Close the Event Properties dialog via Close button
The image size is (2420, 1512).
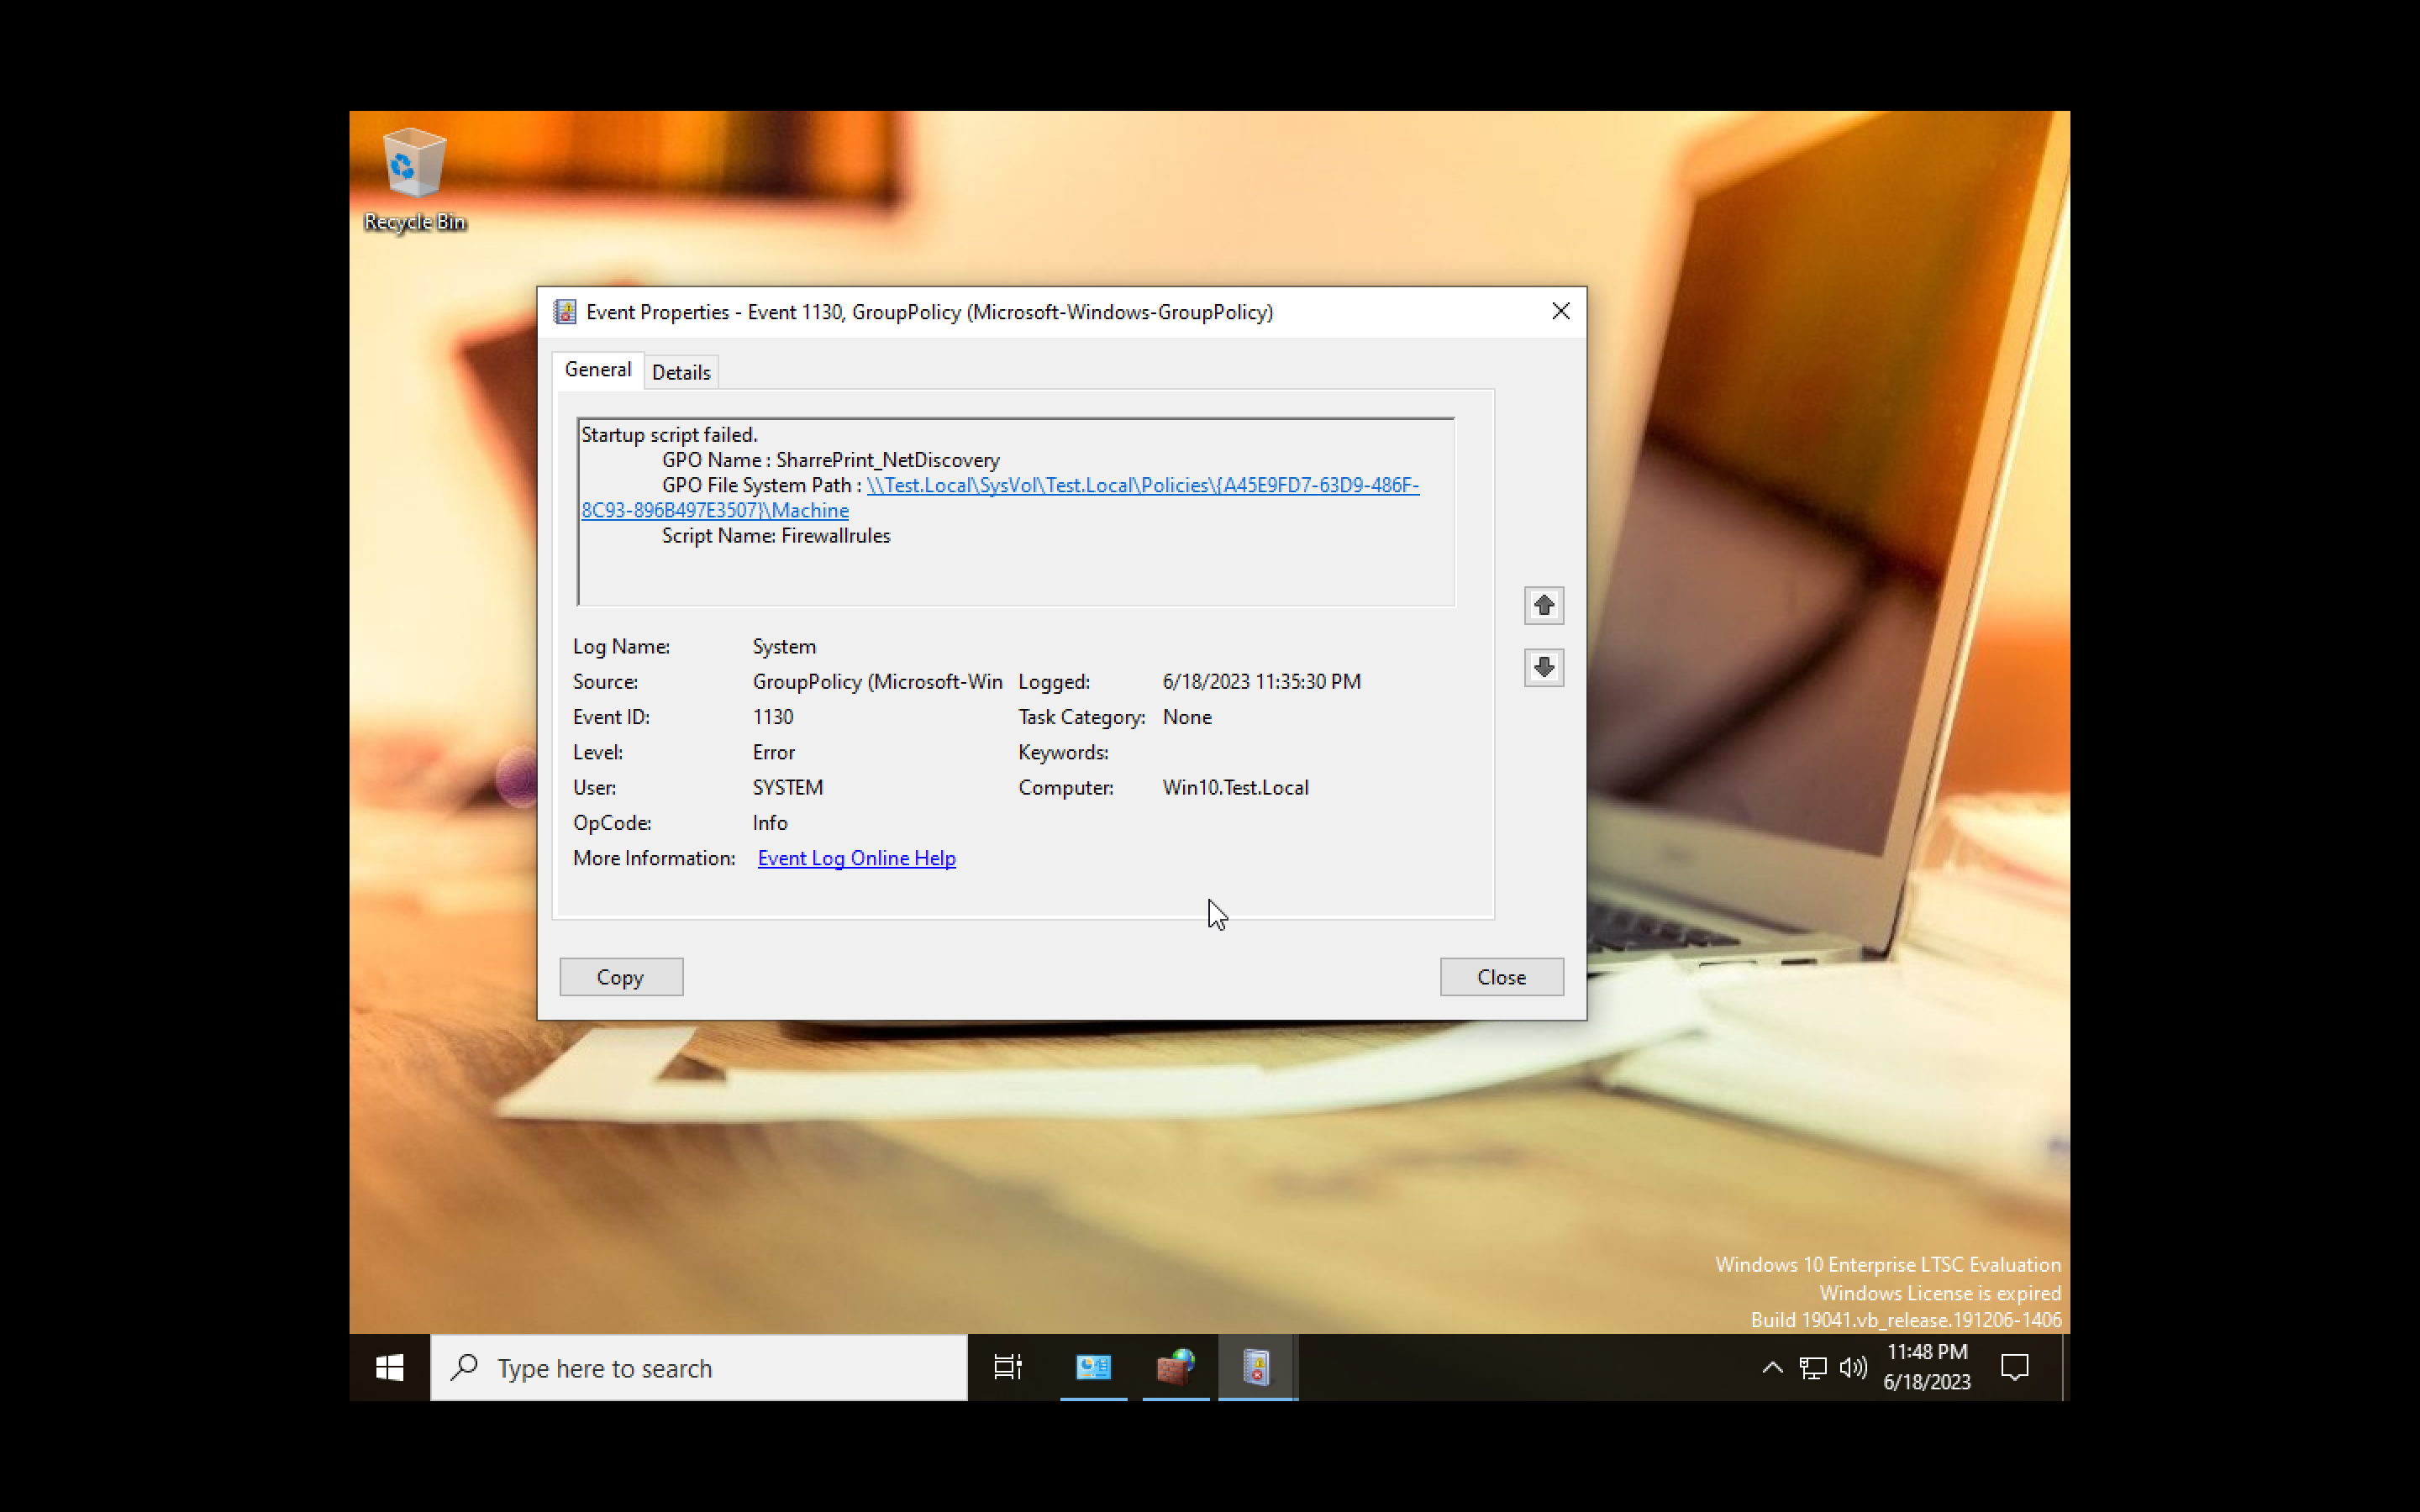[1500, 976]
